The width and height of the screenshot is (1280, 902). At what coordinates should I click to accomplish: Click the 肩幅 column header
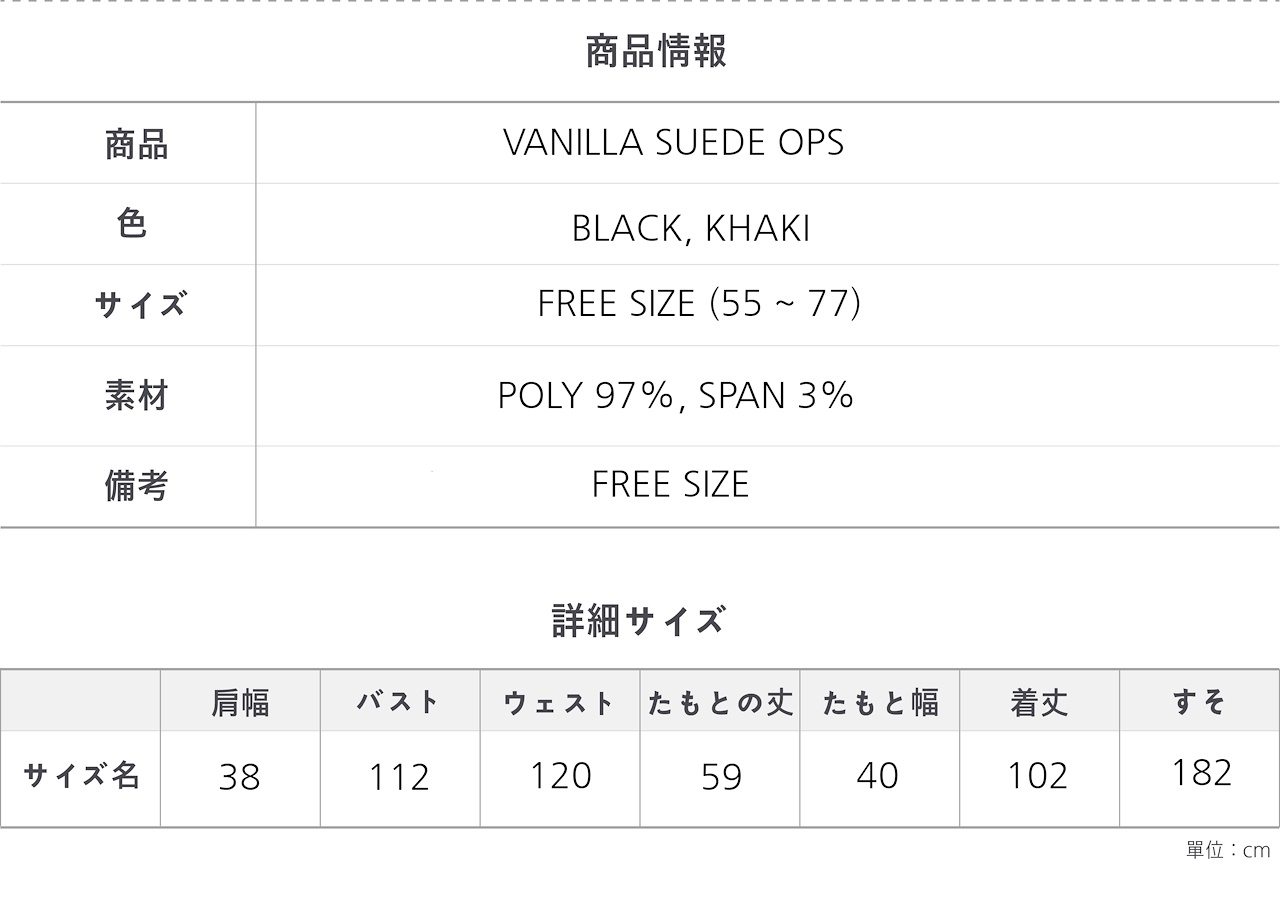(x=240, y=703)
